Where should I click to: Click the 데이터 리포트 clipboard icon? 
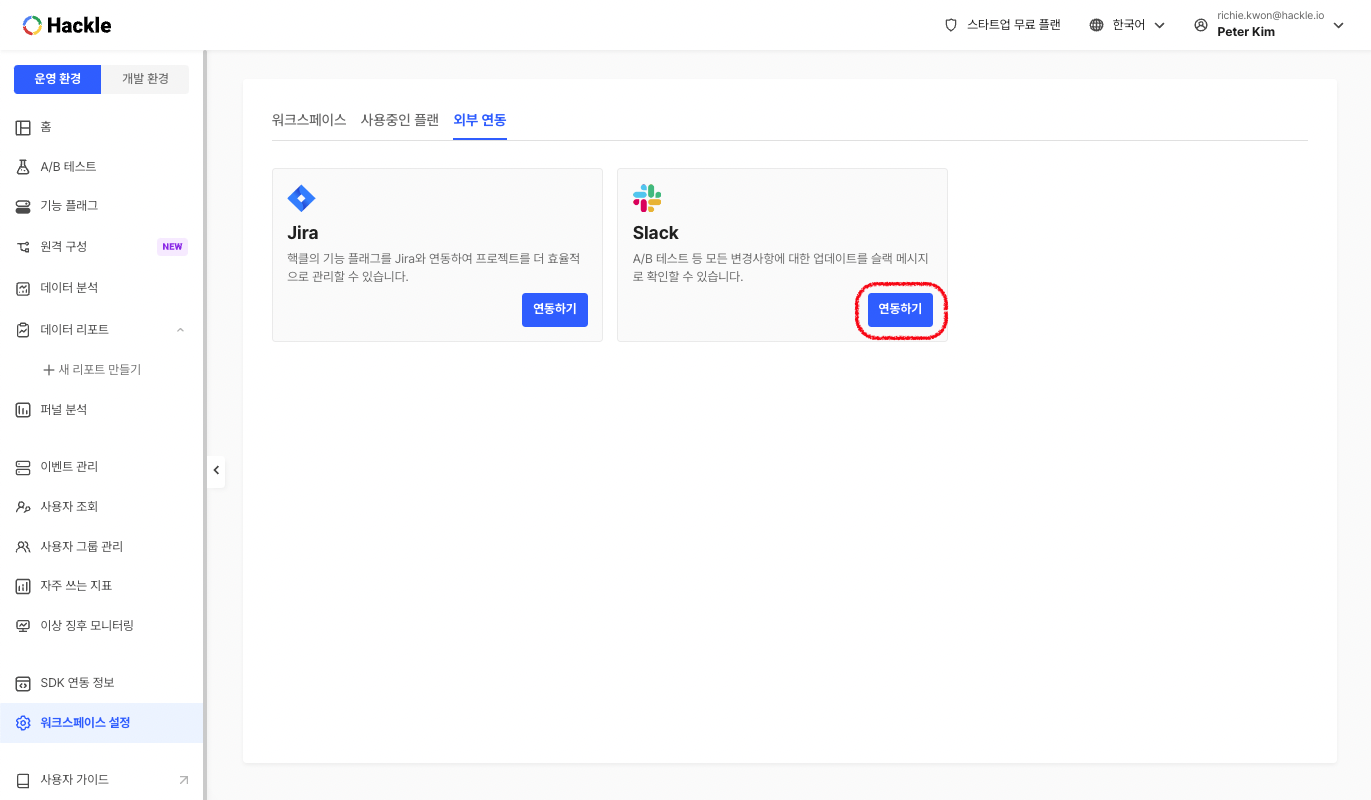[23, 330]
